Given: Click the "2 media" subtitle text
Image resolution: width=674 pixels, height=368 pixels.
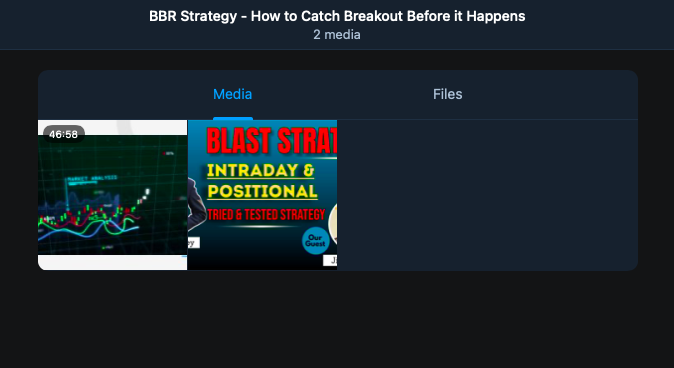Looking at the screenshot, I should pos(337,35).
